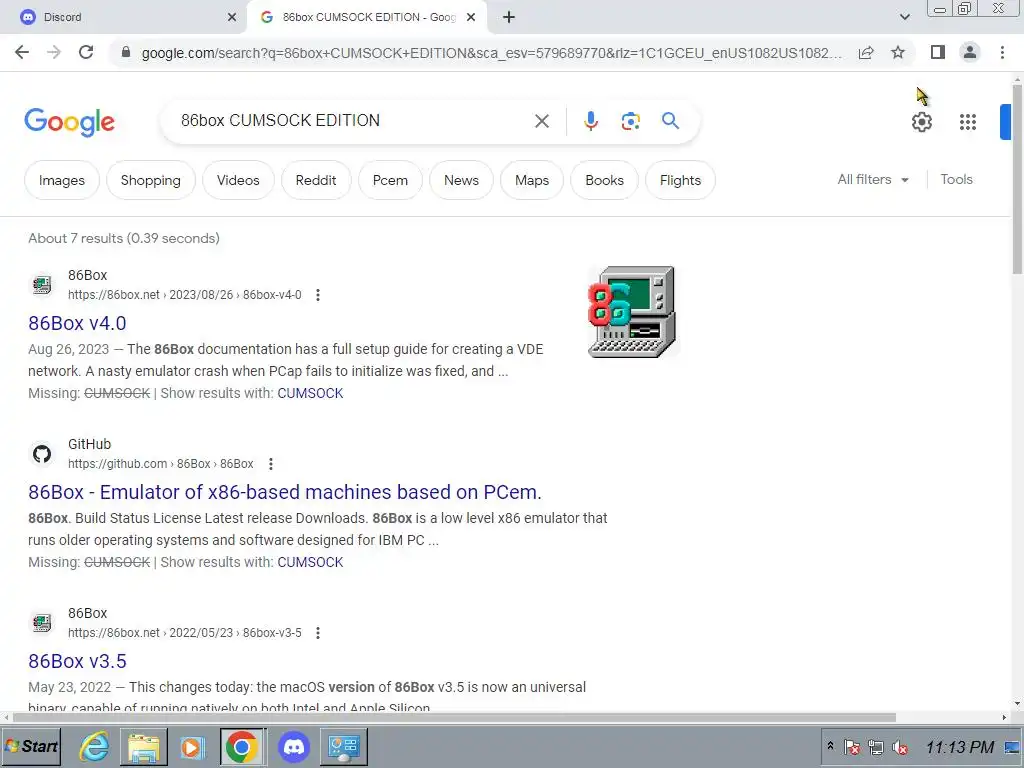Bookmark this page with the star

[x=898, y=52]
